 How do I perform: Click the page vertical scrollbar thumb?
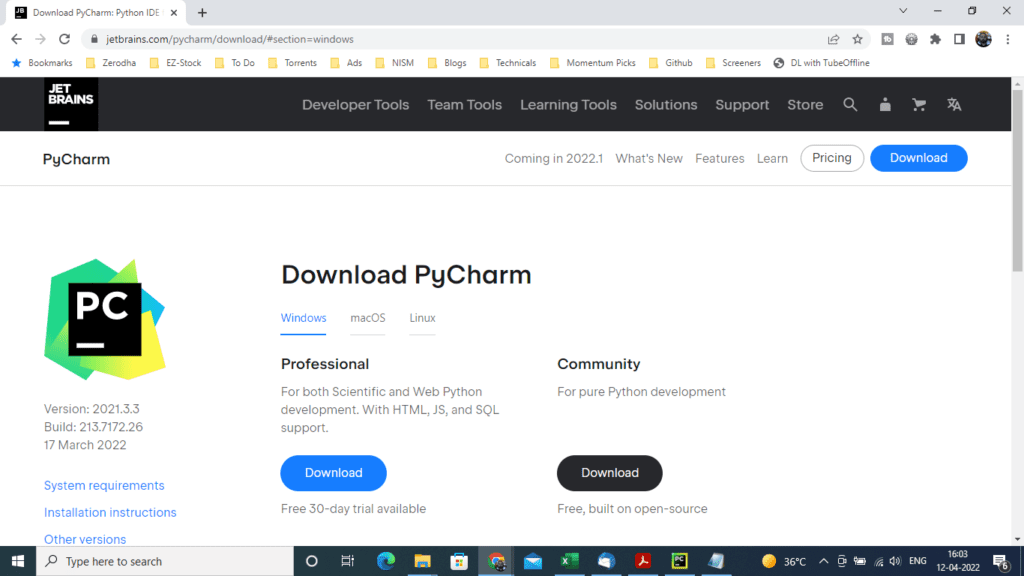coord(1017,180)
